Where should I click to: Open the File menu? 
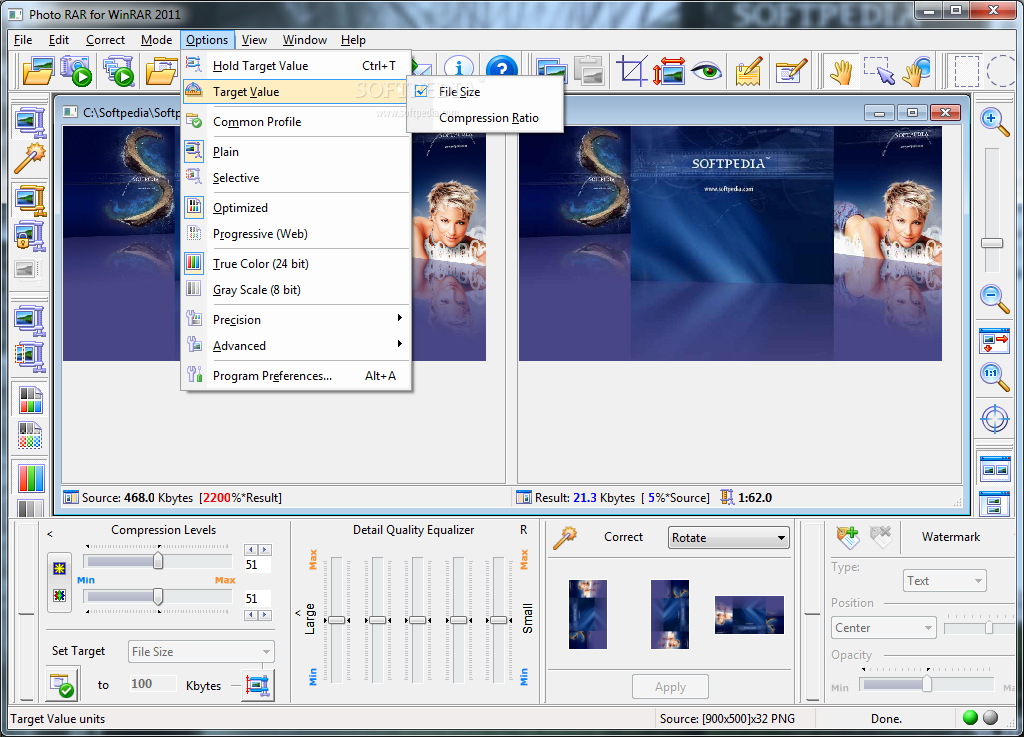[23, 40]
